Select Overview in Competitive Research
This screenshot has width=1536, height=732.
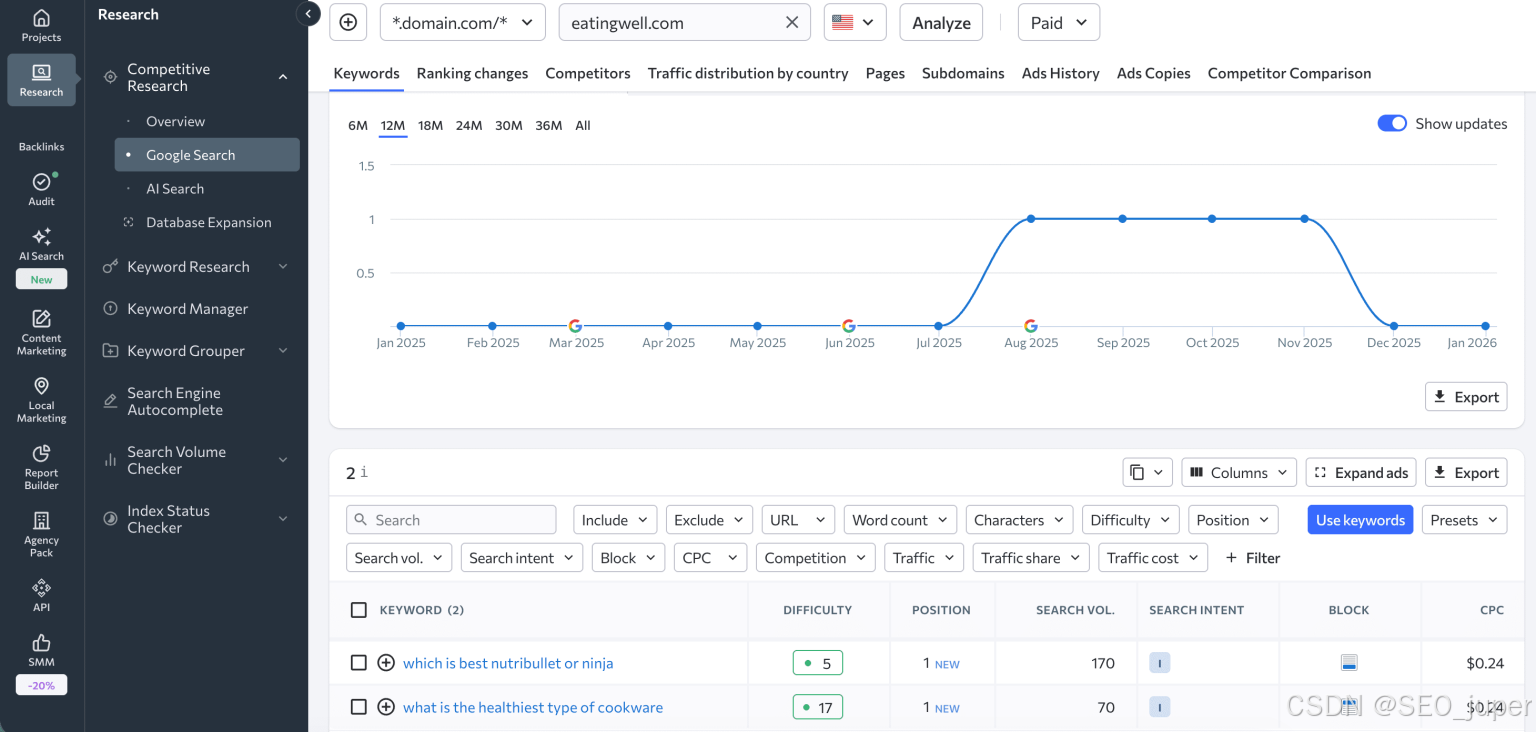click(x=175, y=121)
